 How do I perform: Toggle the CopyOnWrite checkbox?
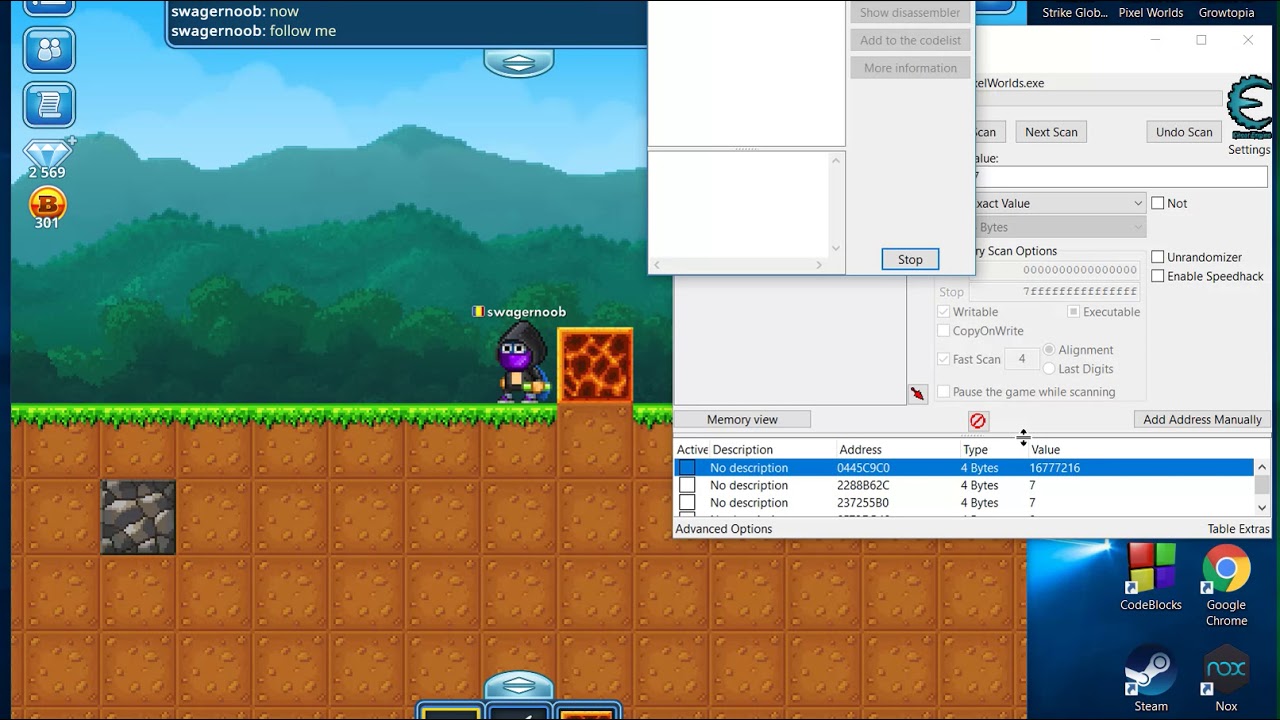click(x=943, y=331)
